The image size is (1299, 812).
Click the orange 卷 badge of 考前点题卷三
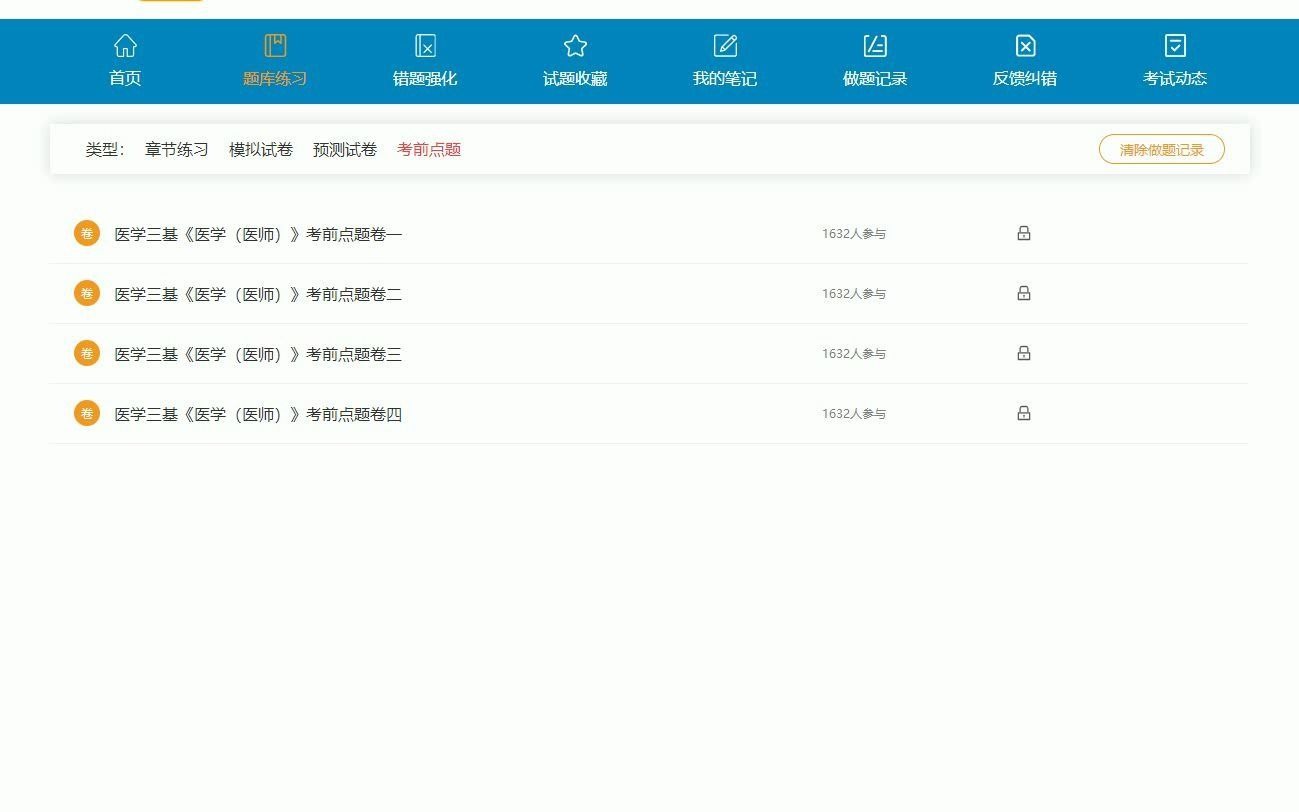87,353
